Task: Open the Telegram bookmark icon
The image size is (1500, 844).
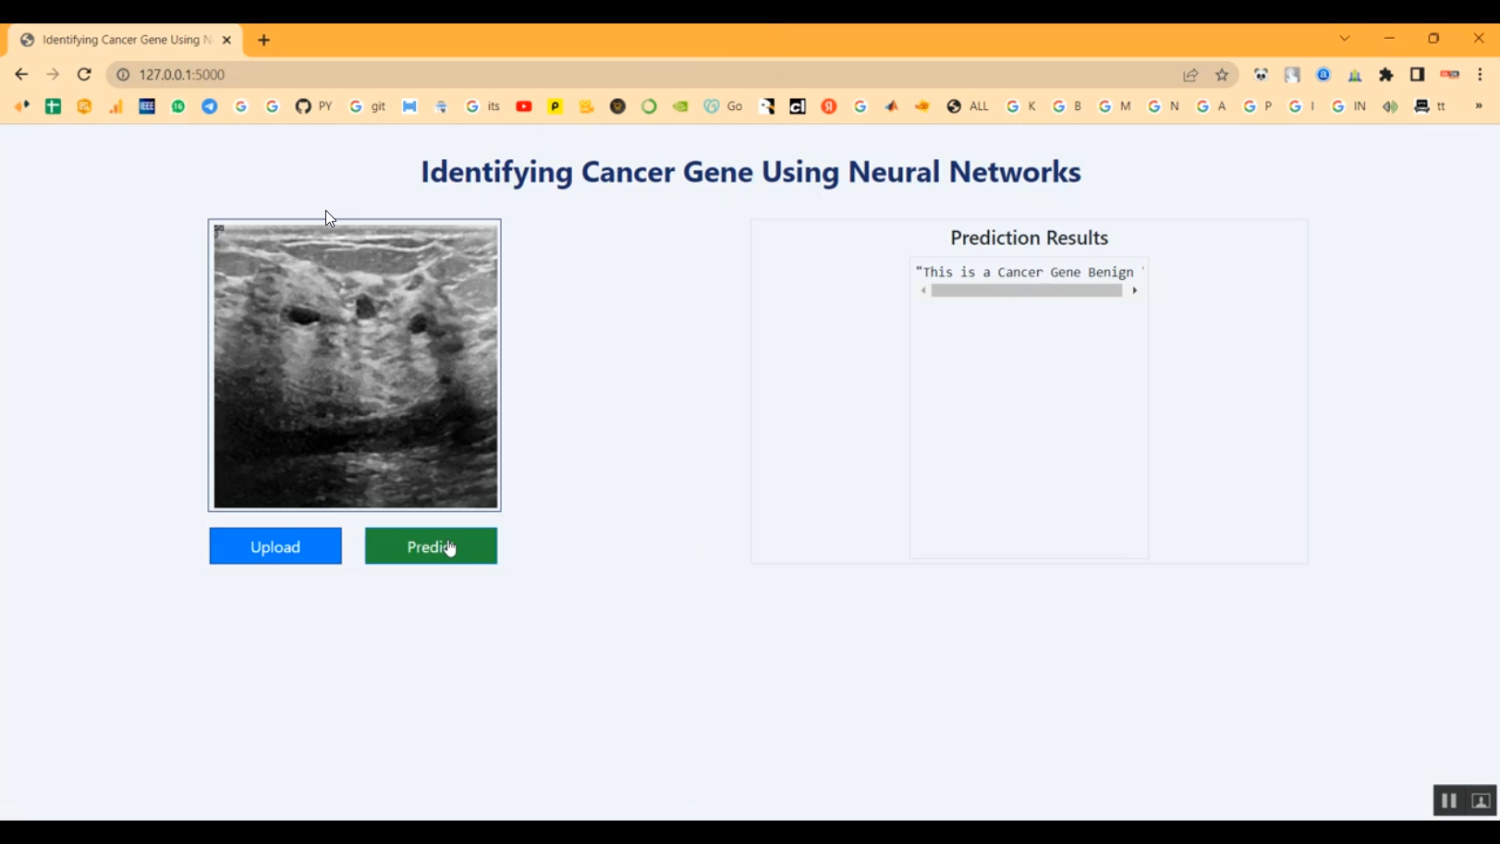Action: pos(209,106)
